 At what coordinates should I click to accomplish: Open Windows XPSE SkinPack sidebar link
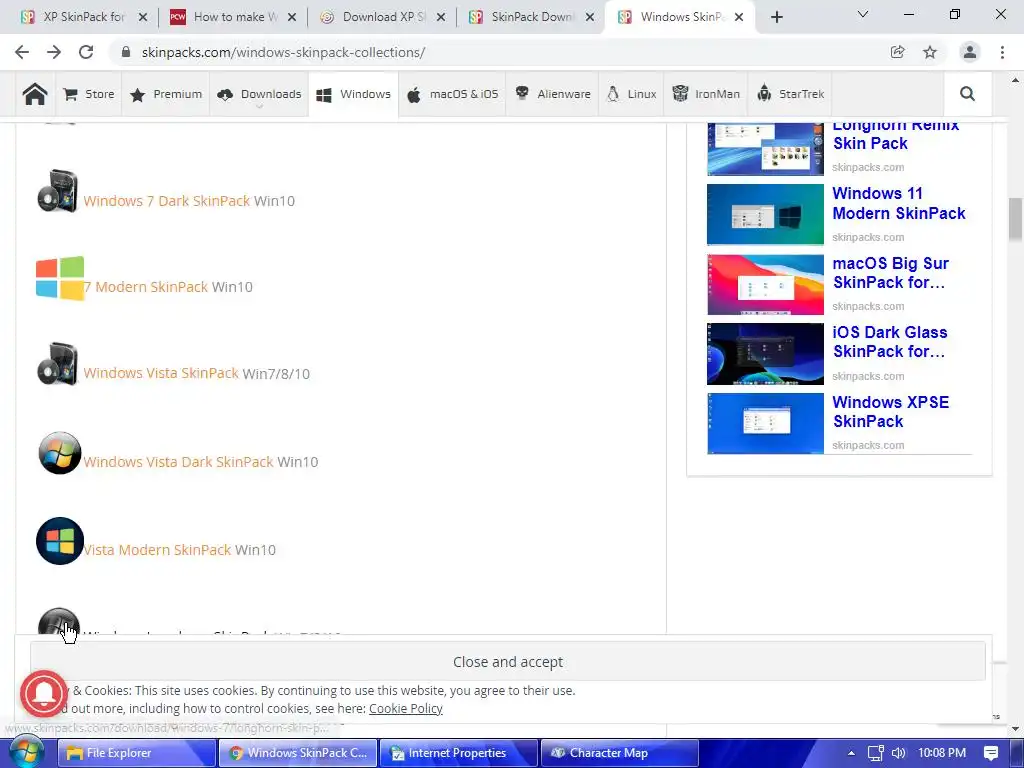tap(890, 411)
